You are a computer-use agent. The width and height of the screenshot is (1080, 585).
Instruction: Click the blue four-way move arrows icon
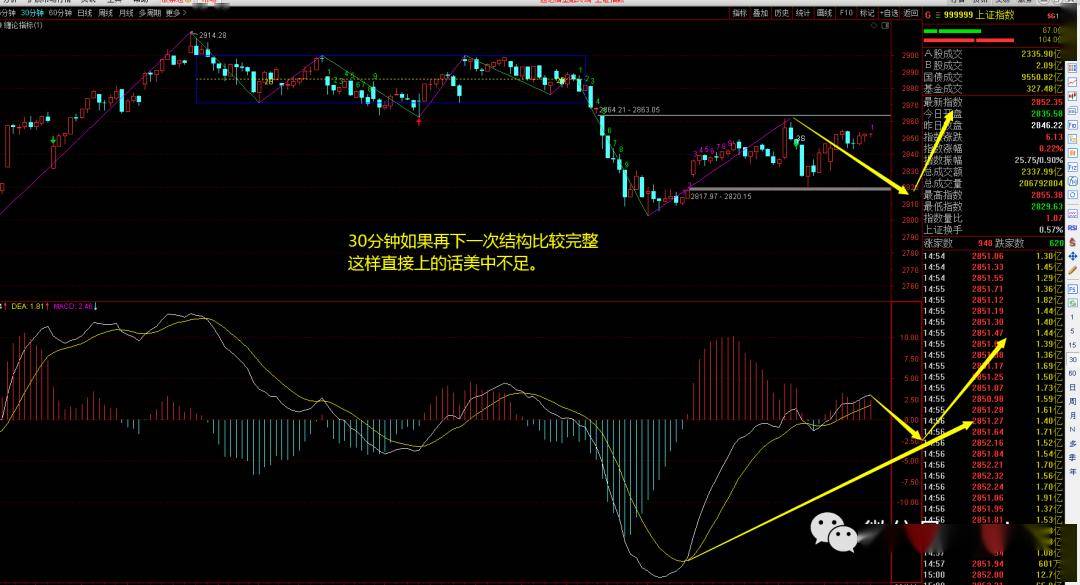(x=1072, y=256)
